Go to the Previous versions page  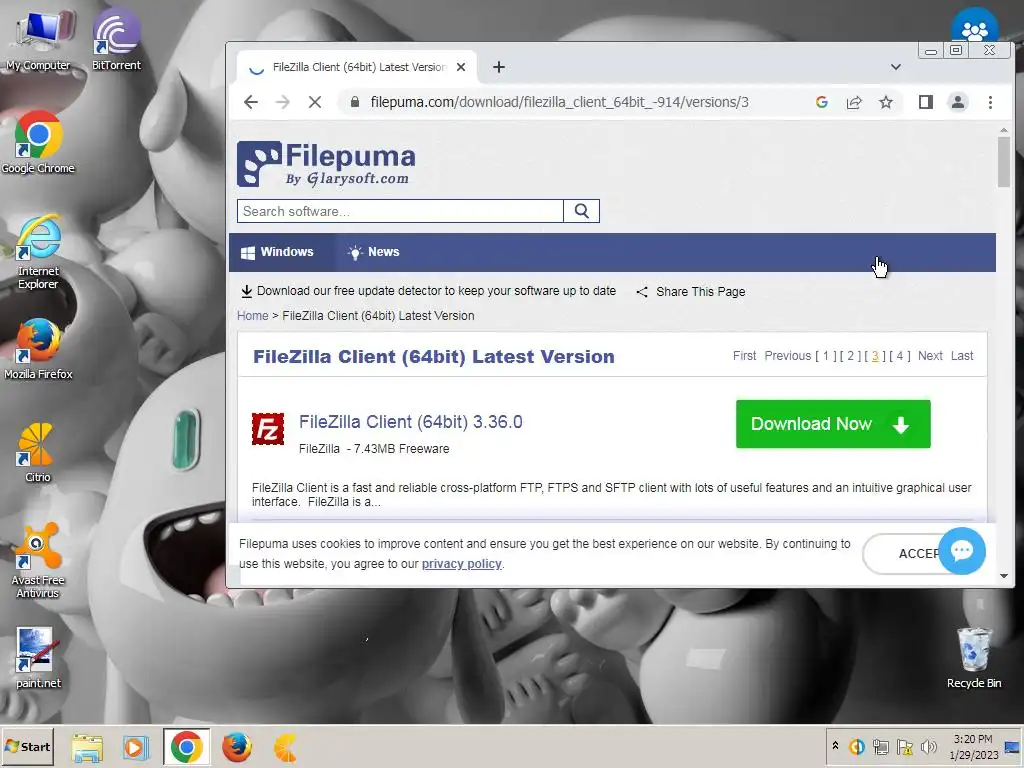pos(788,356)
